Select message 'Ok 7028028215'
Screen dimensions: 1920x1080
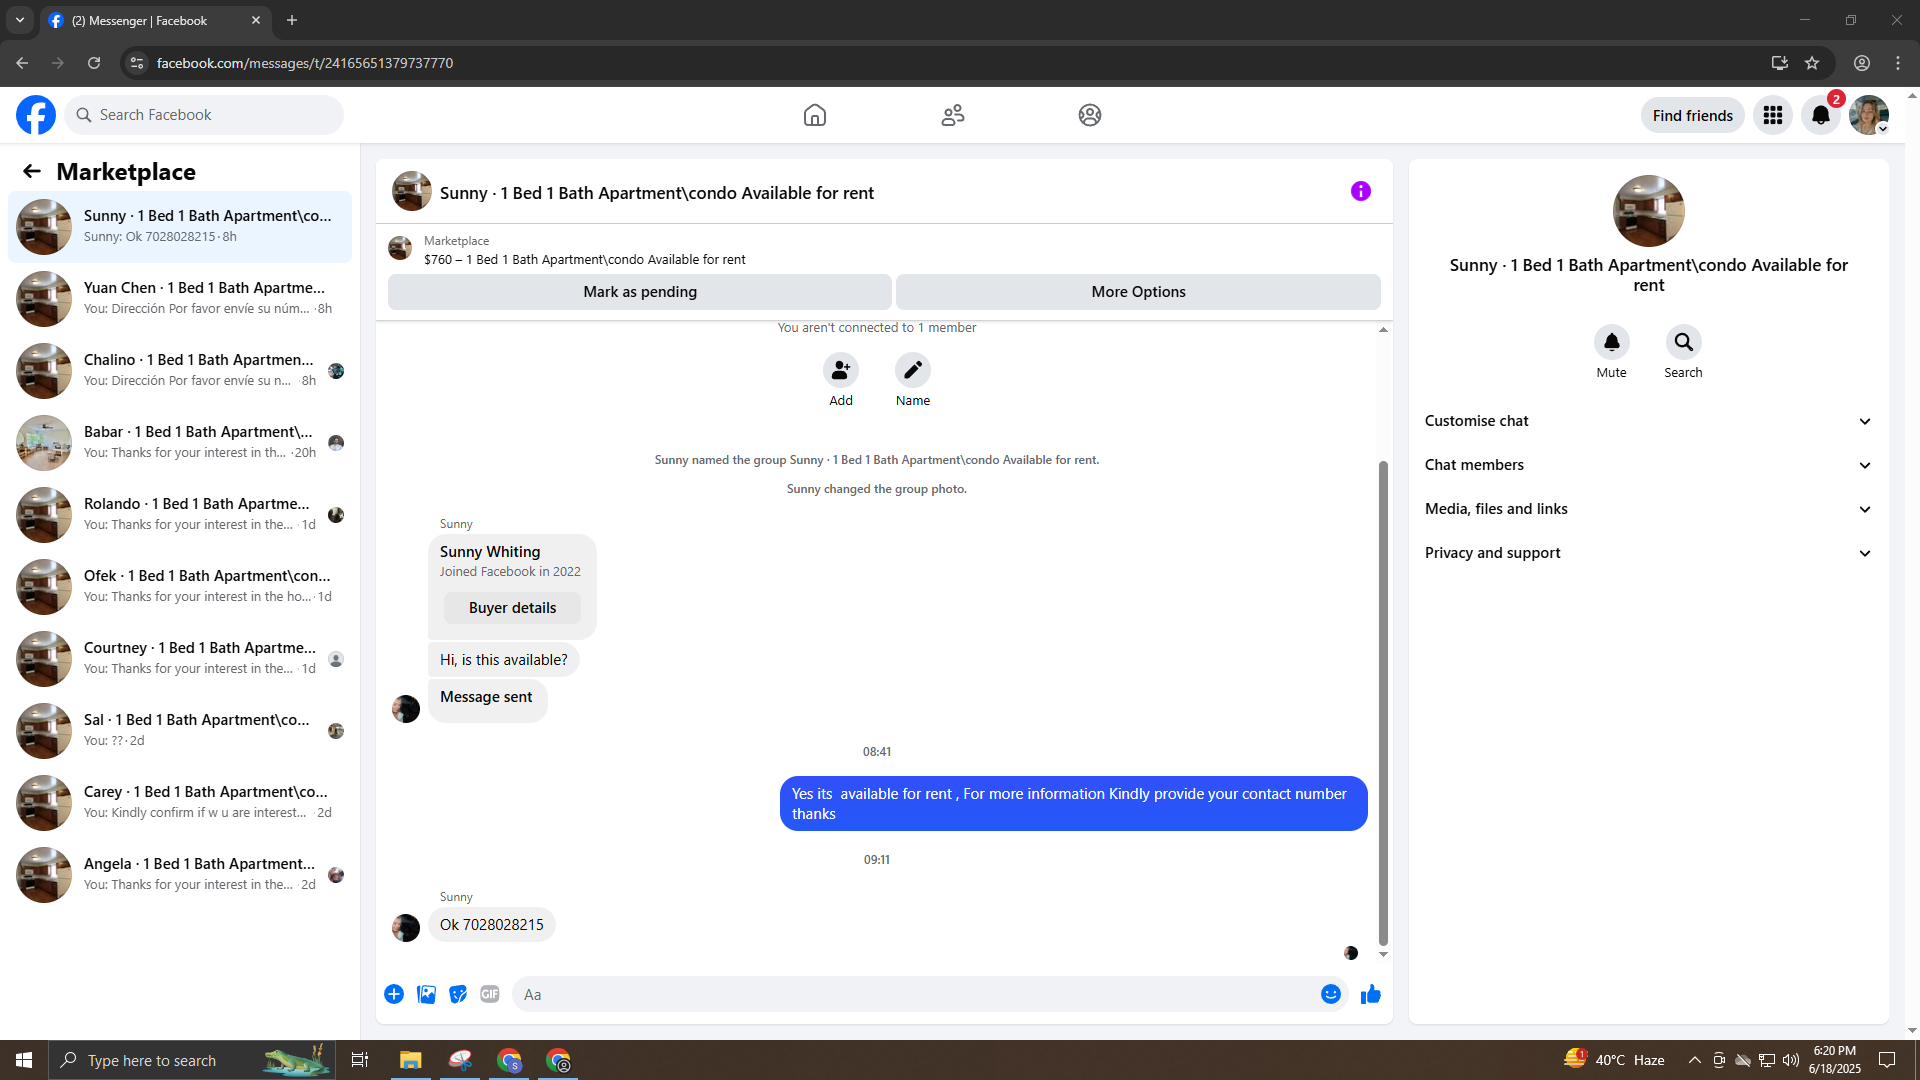click(492, 925)
